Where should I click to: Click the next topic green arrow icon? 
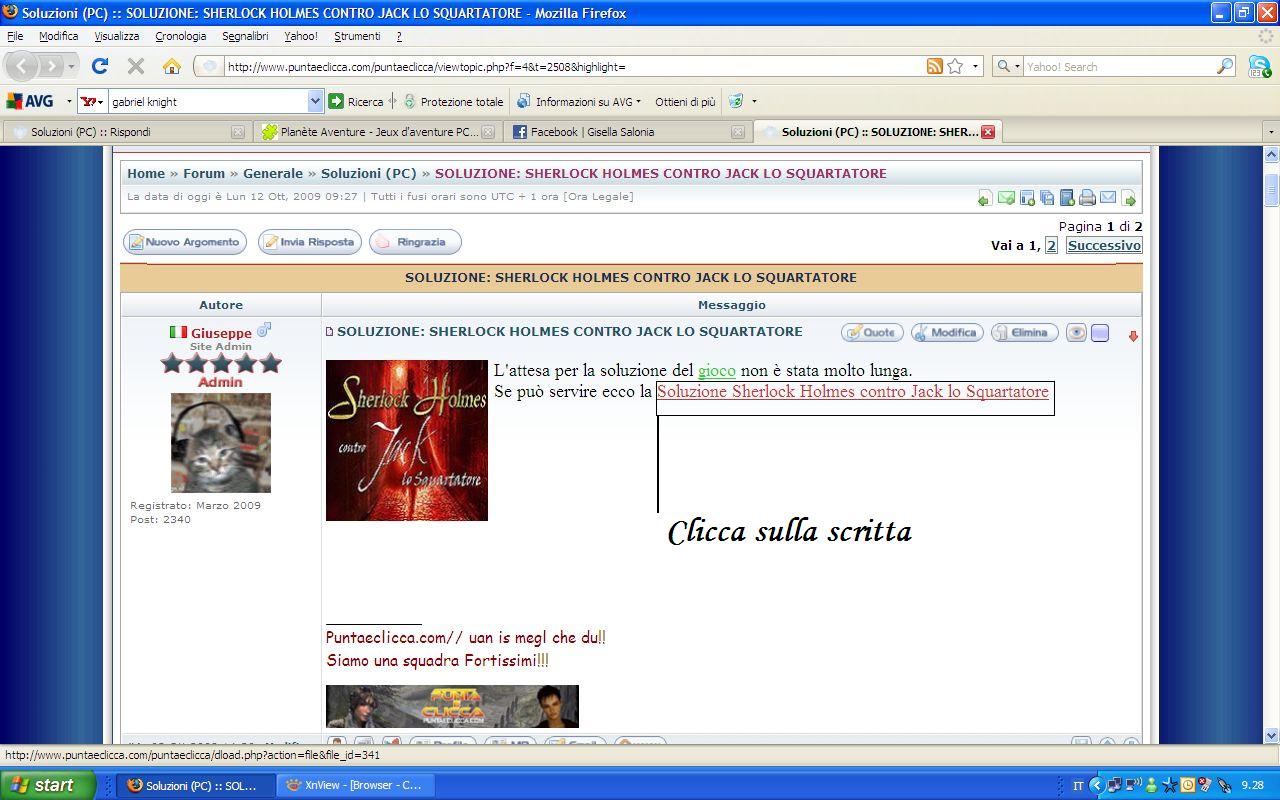point(1129,198)
